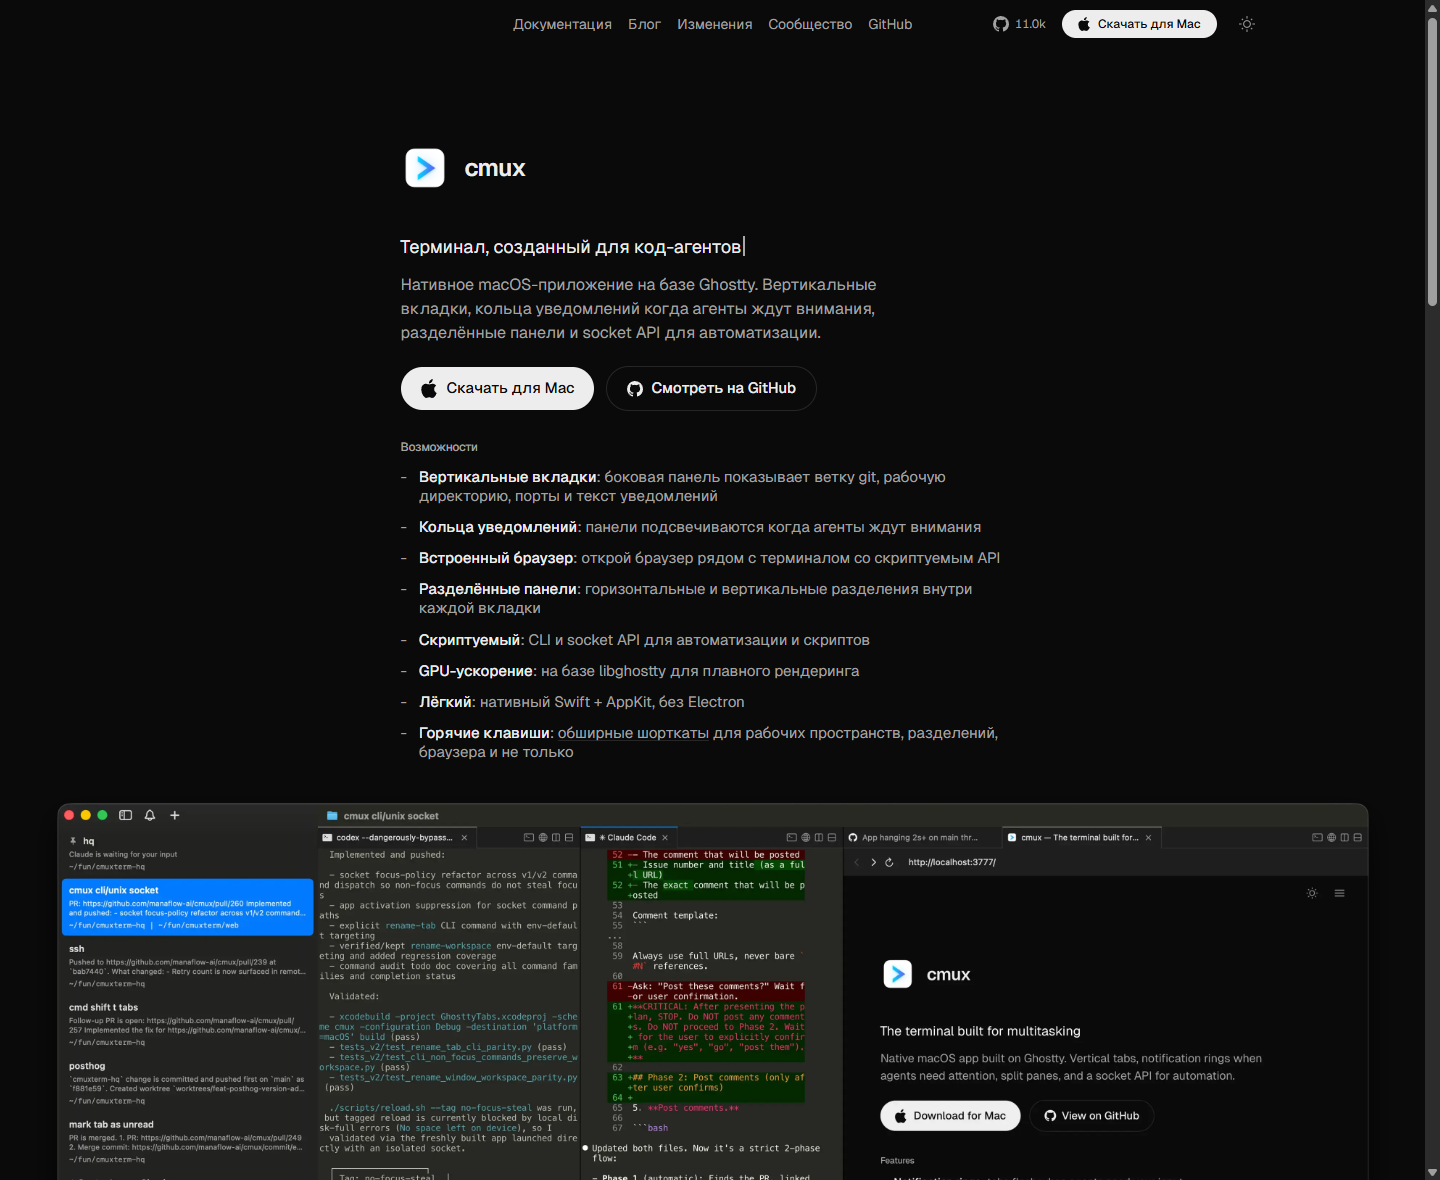The height and width of the screenshot is (1180, 1440).
Task: Click the scrollbar down arrow
Action: pyautogui.click(x=1432, y=1172)
